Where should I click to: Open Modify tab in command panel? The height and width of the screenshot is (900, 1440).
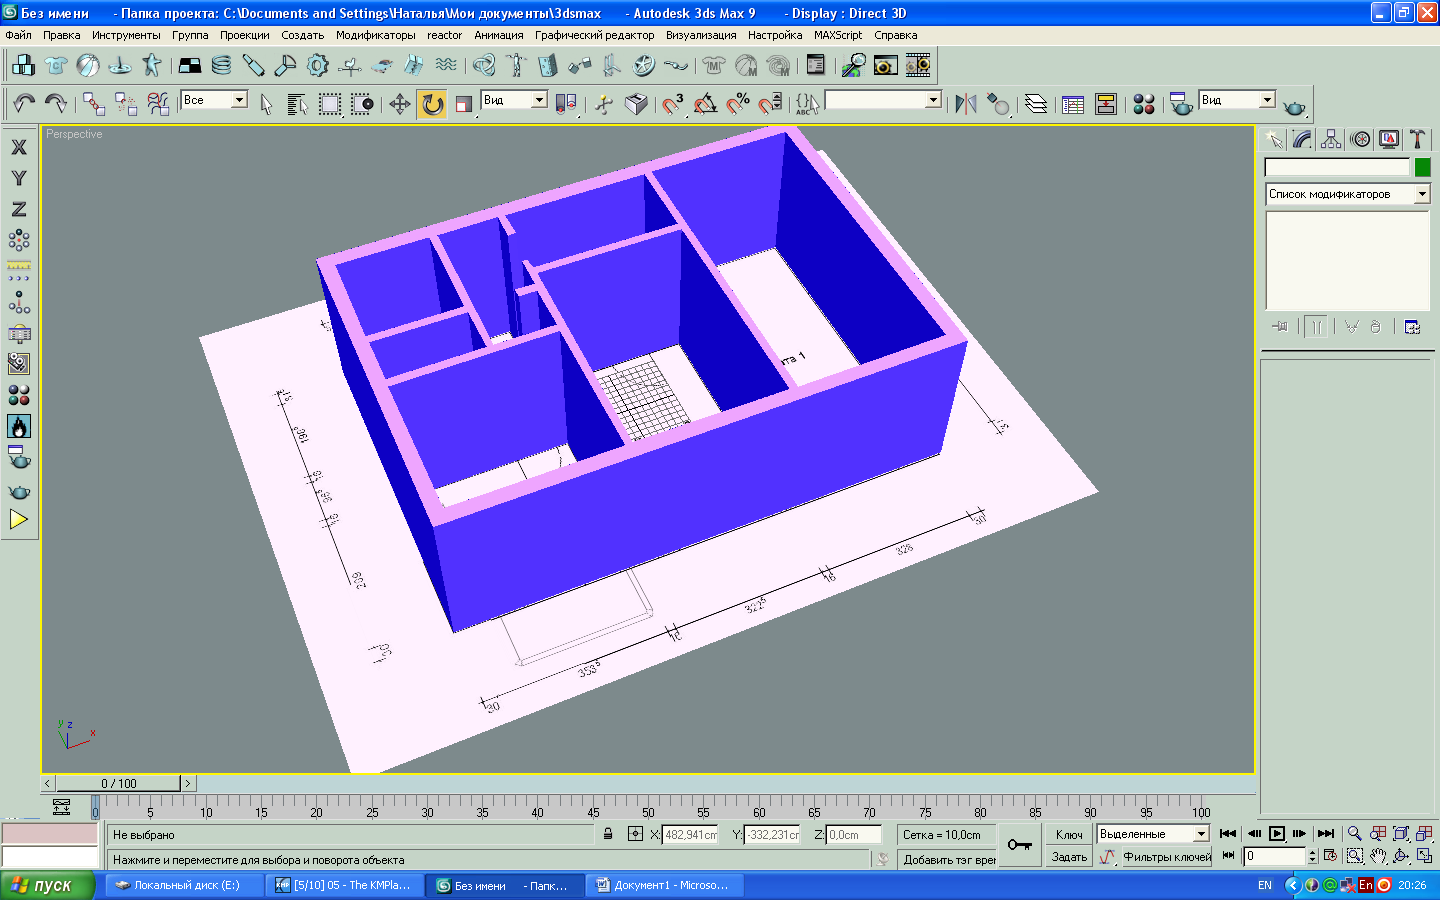click(x=1302, y=139)
